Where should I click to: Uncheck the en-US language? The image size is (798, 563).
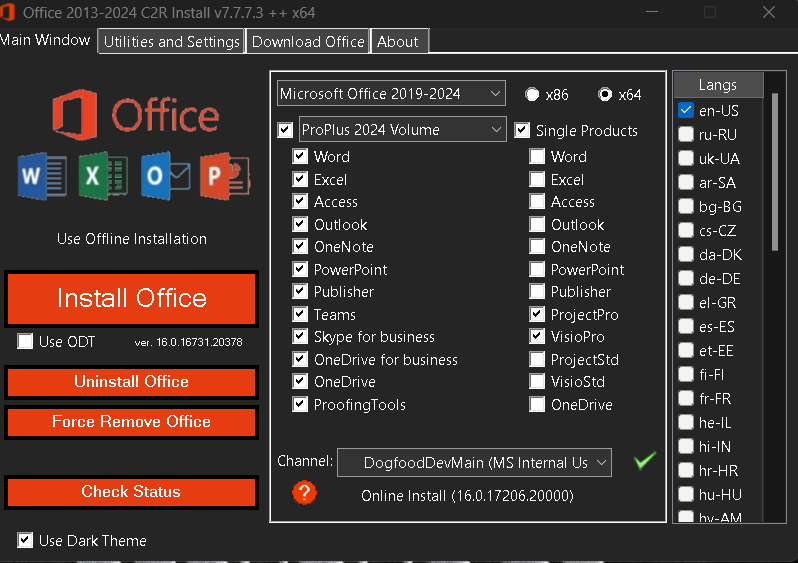pyautogui.click(x=686, y=110)
